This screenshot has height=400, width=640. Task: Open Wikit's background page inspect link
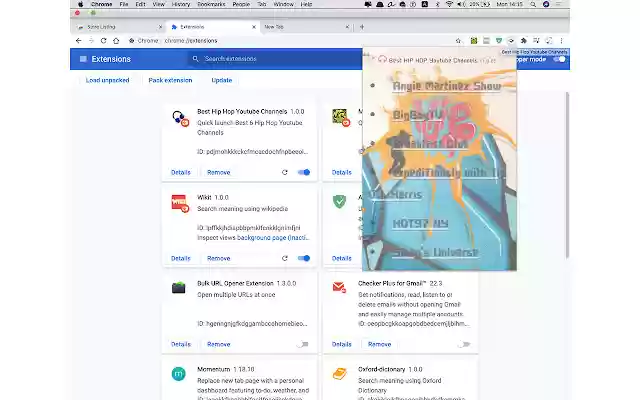tap(273, 238)
